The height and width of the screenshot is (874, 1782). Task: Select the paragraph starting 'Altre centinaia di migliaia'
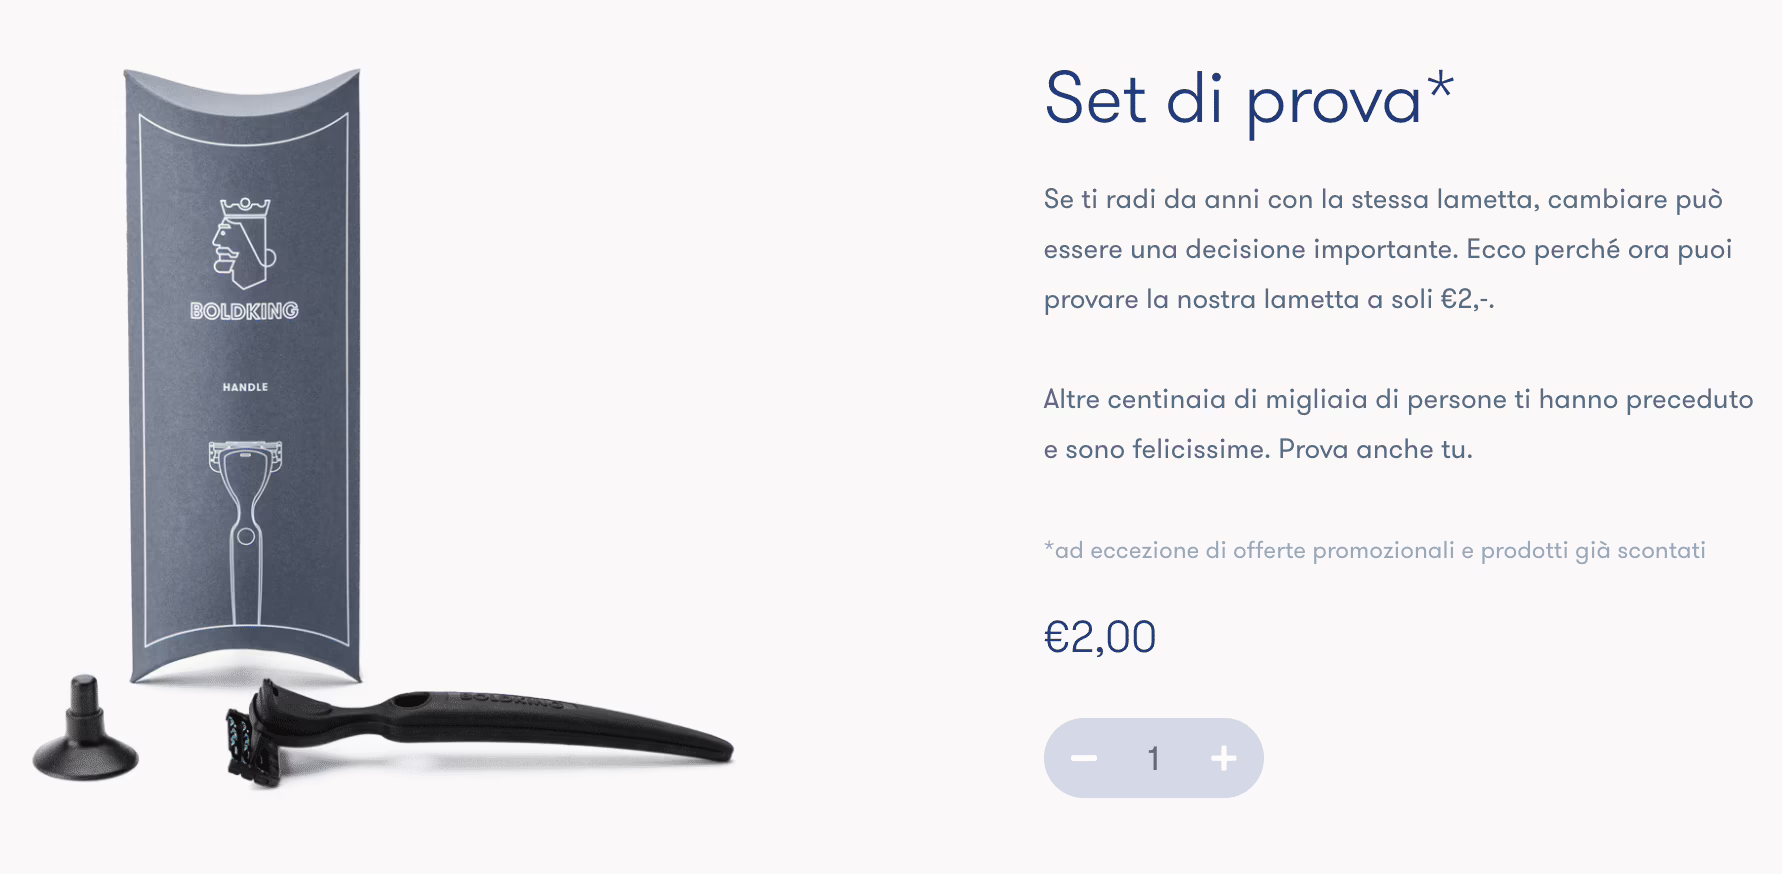coord(1390,423)
